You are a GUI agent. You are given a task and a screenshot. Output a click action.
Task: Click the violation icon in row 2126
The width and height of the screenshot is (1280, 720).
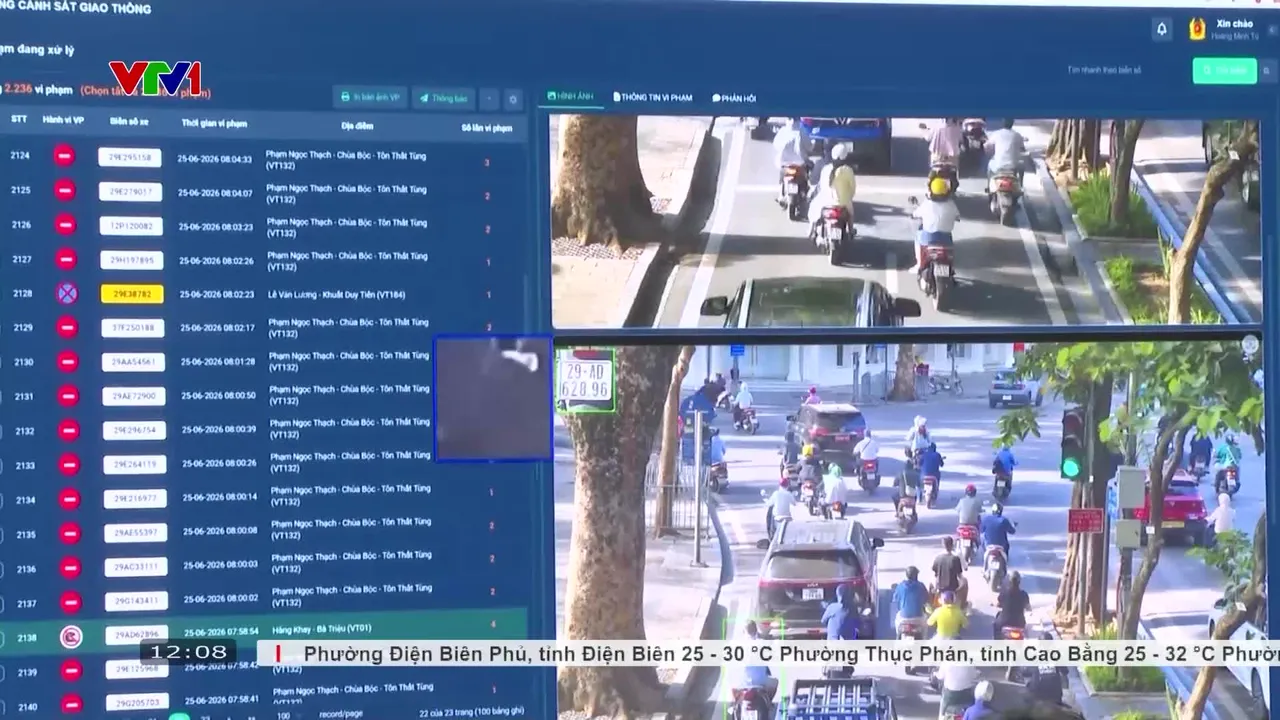click(65, 224)
